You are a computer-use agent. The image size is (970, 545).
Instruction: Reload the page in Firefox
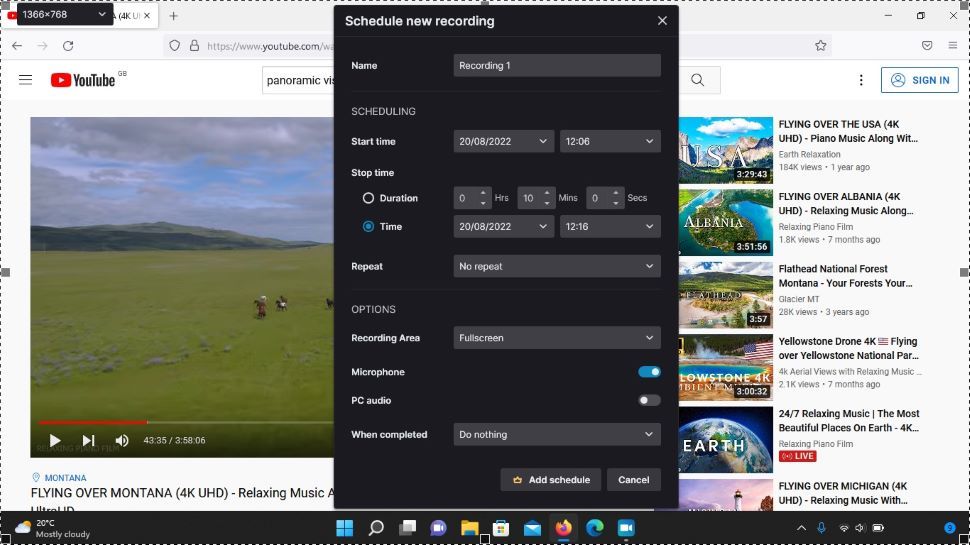(68, 46)
